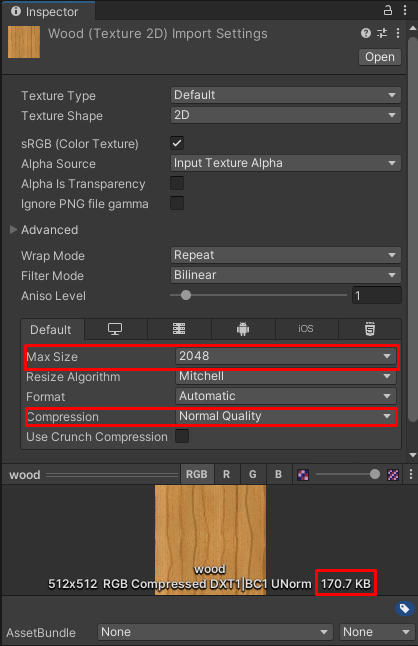This screenshot has width=418, height=646.
Task: Open Wood import settings more menu
Action: pyautogui.click(x=398, y=33)
